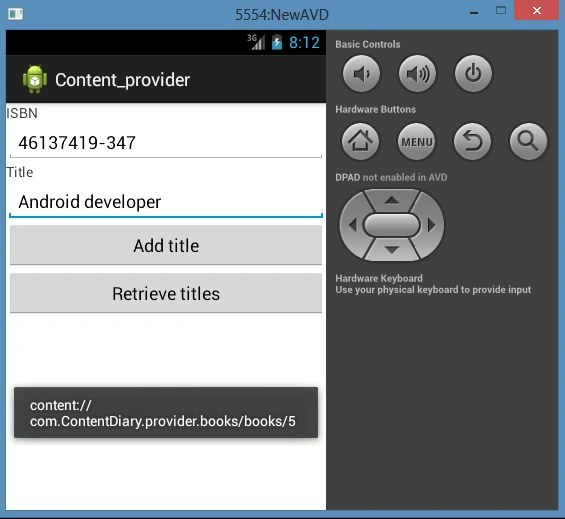Image resolution: width=565 pixels, height=519 pixels.
Task: Click the 3G signal strength icon
Action: click(x=256, y=42)
